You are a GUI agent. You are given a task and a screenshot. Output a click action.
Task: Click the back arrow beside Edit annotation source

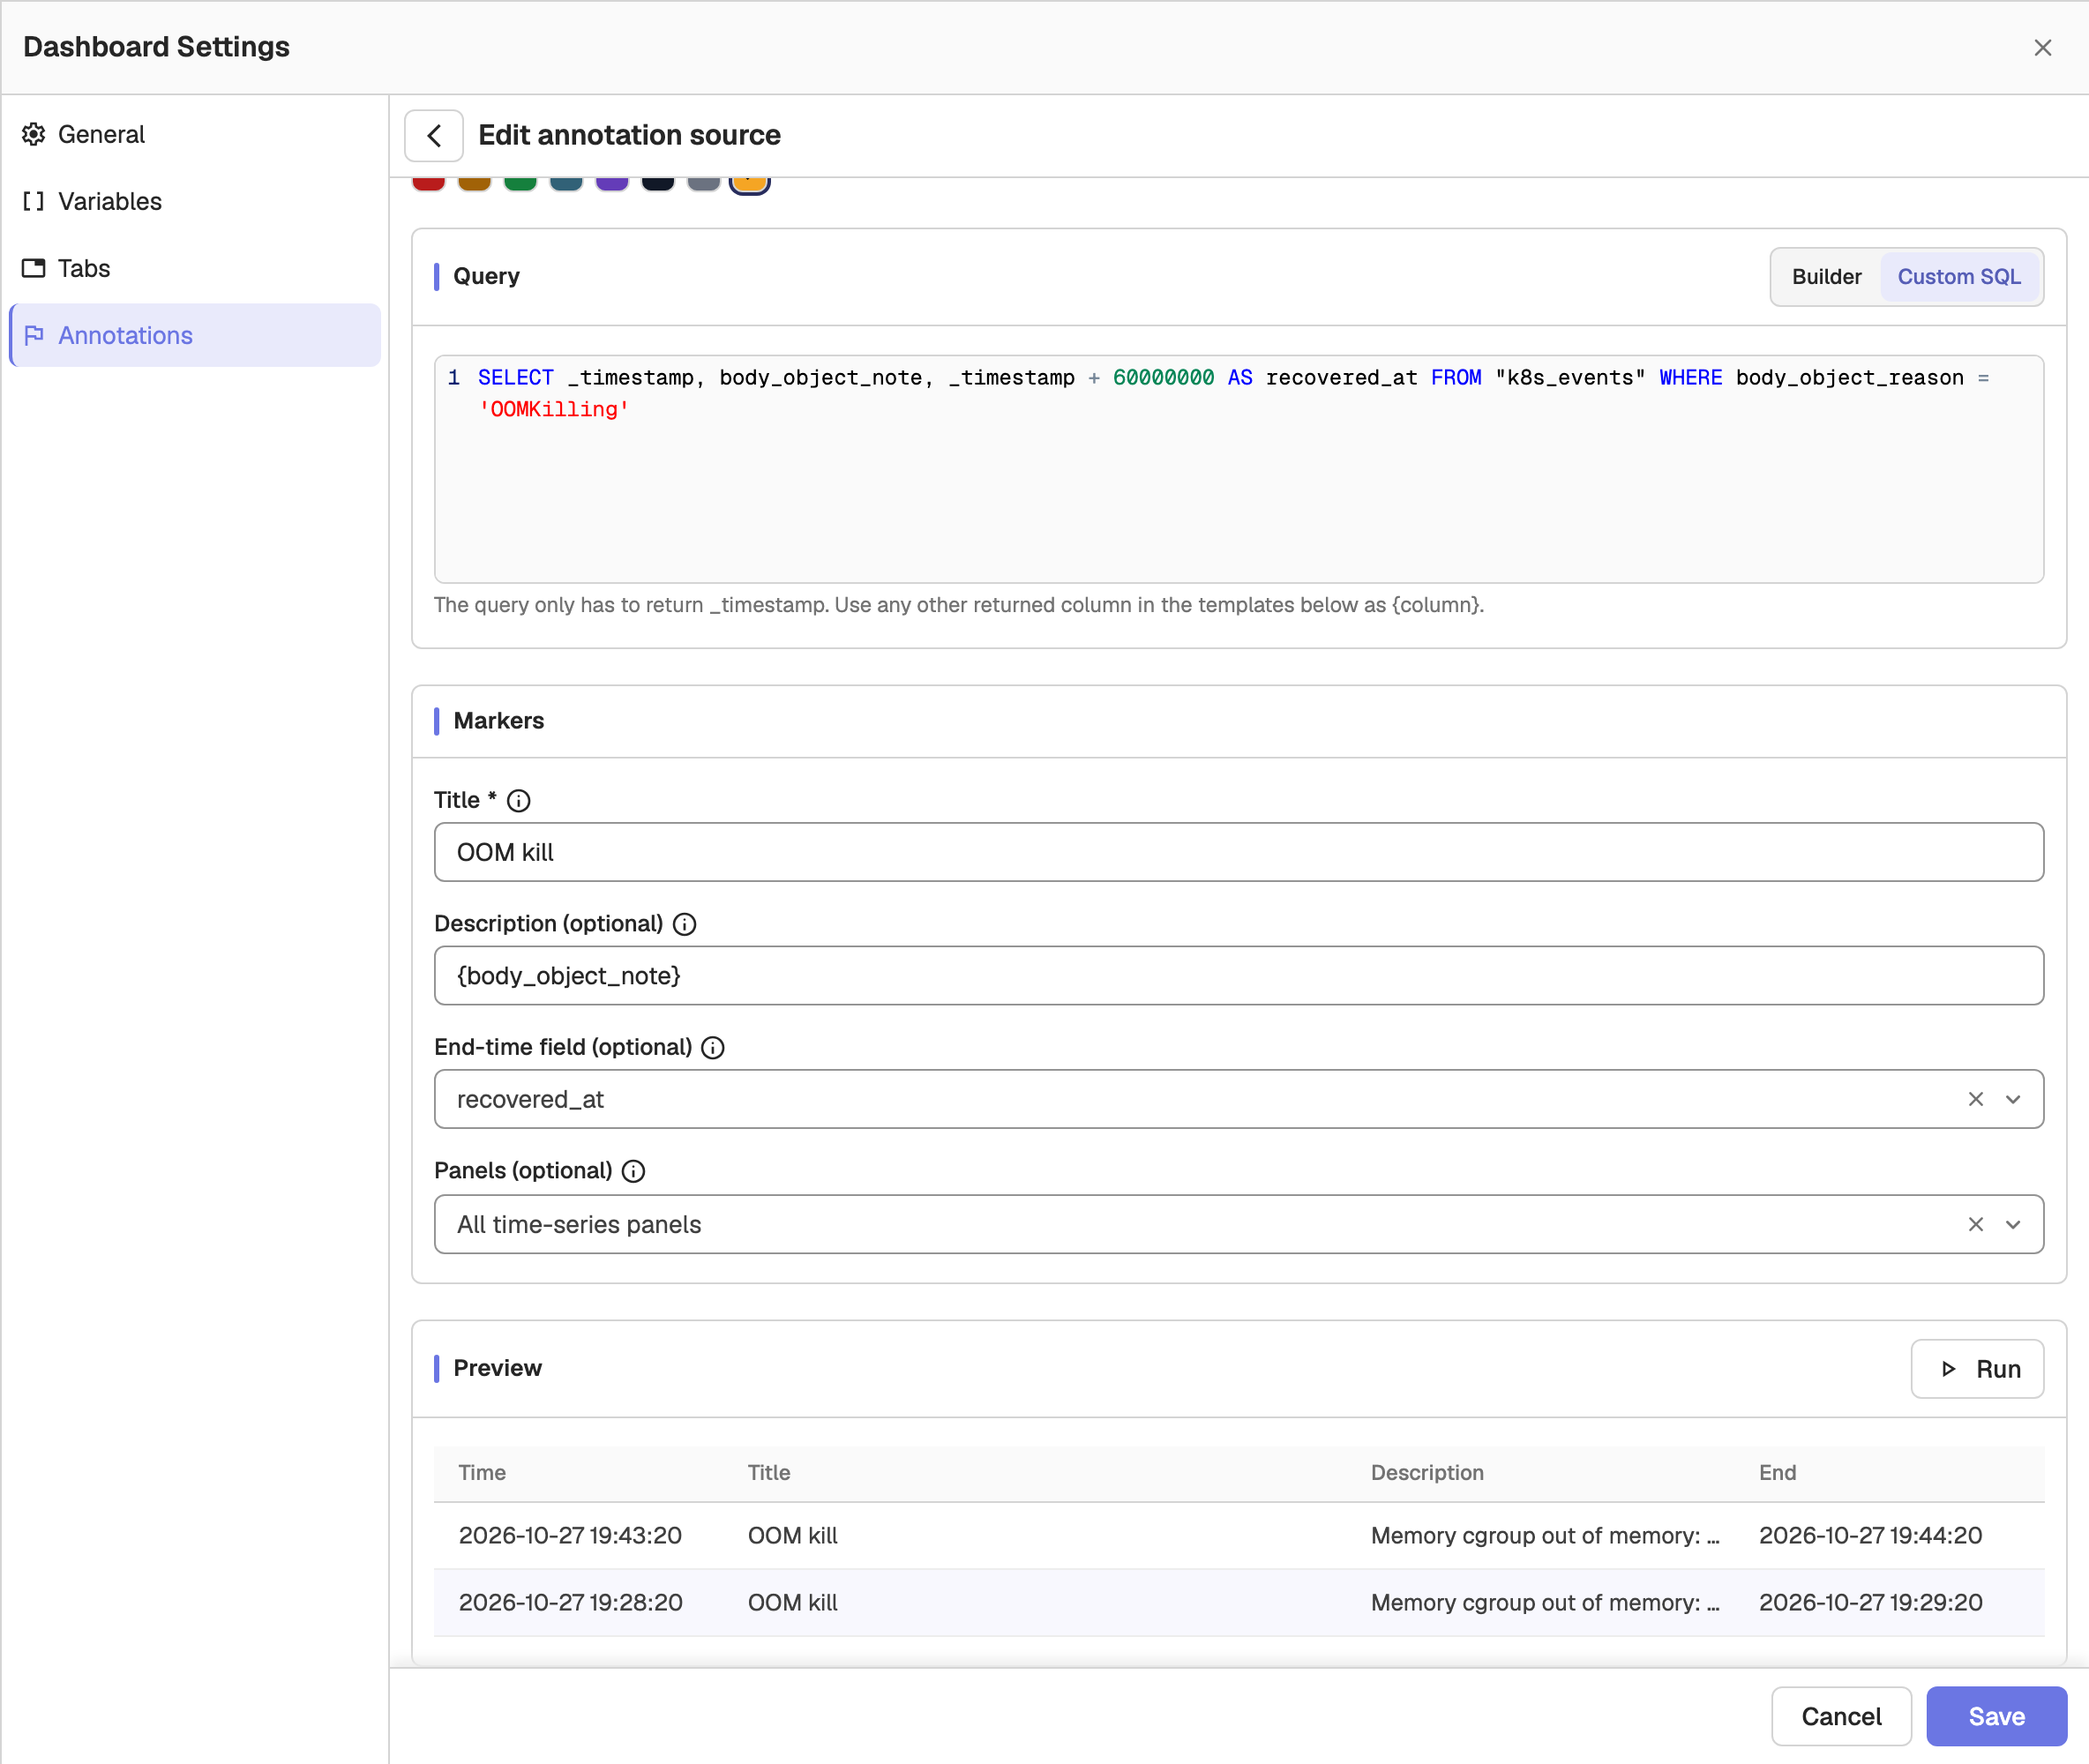pos(433,135)
